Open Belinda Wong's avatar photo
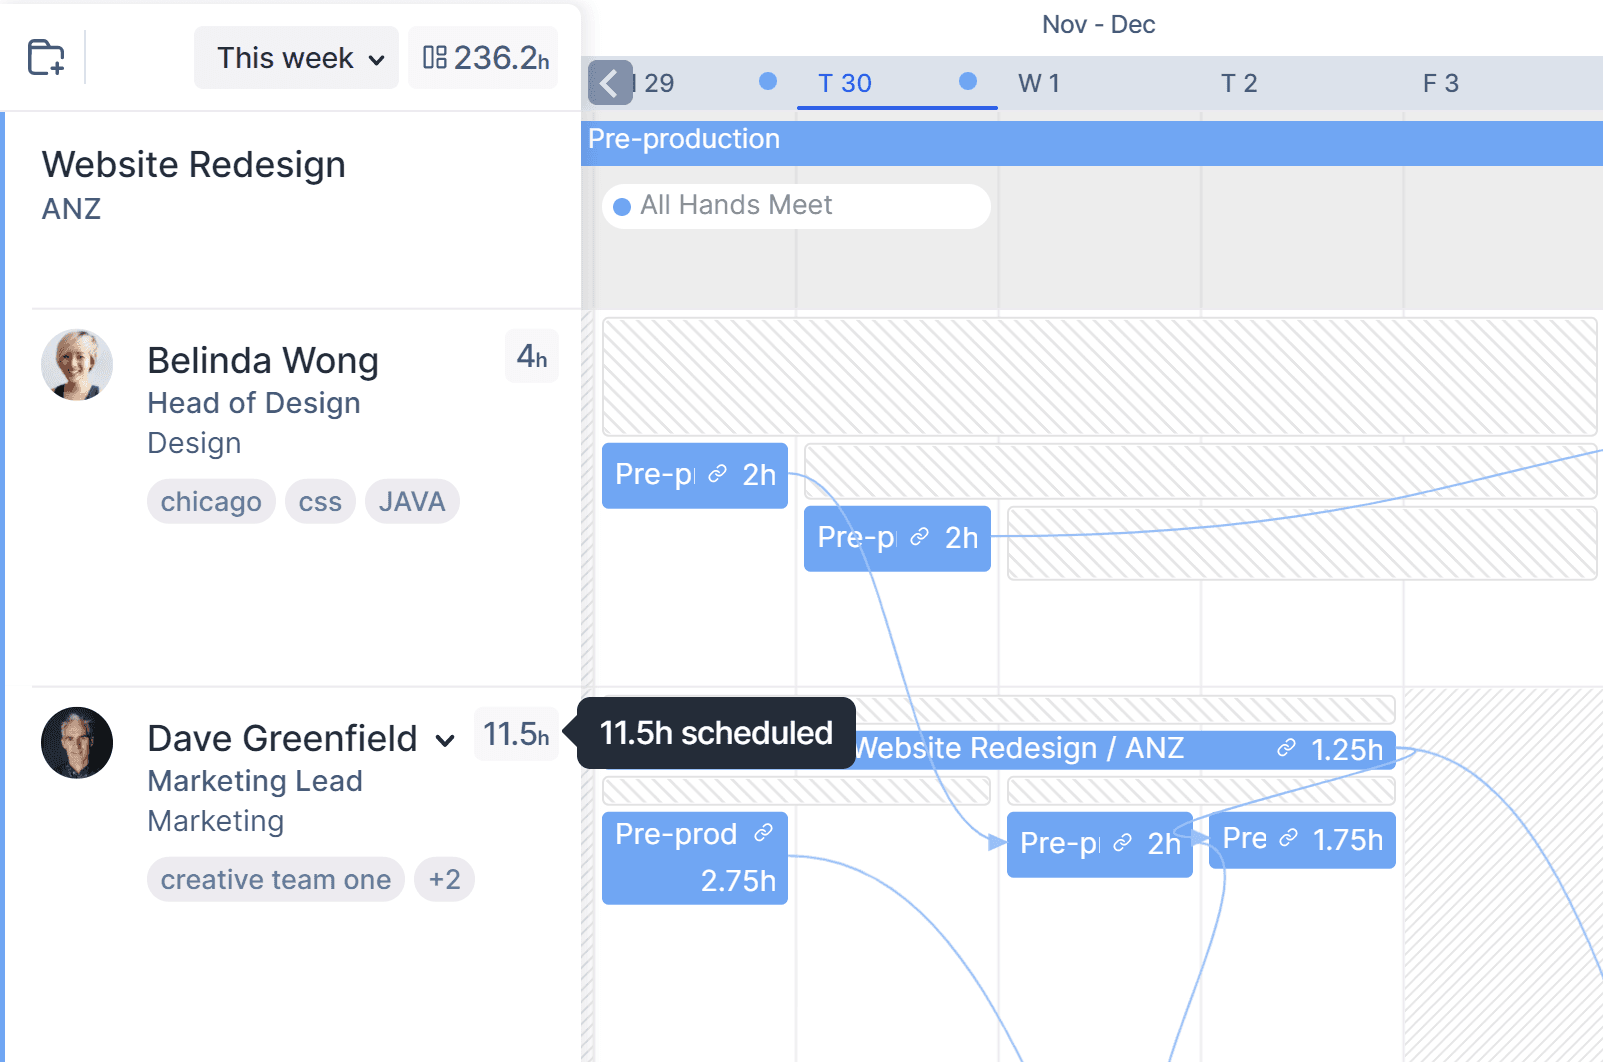 (77, 365)
